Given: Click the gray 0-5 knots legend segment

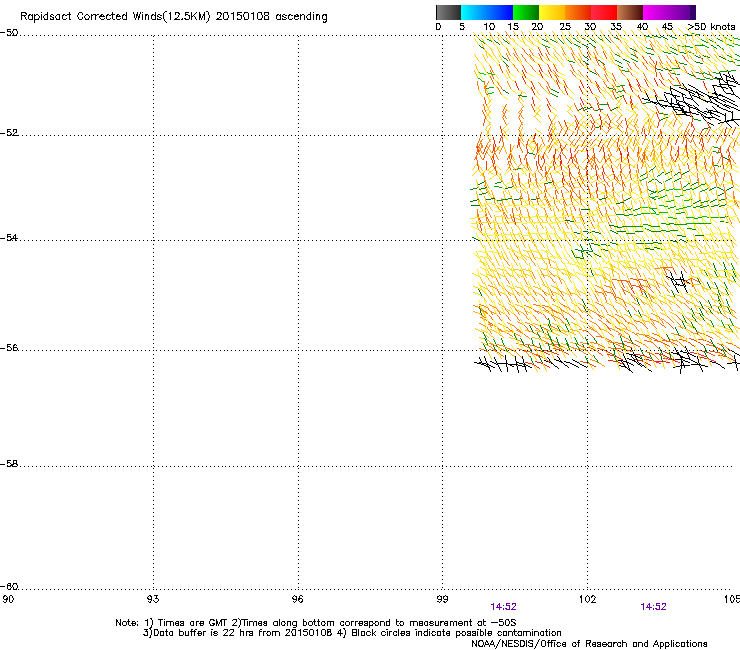Looking at the screenshot, I should point(448,12).
